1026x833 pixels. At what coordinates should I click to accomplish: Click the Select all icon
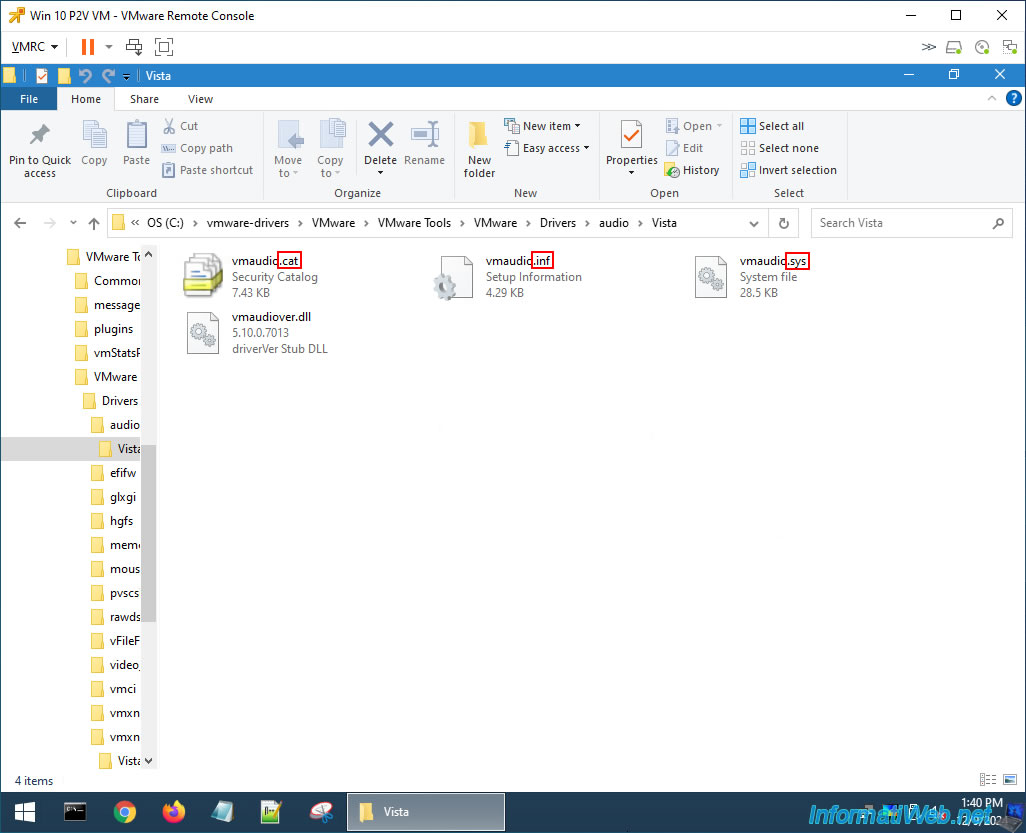[748, 126]
